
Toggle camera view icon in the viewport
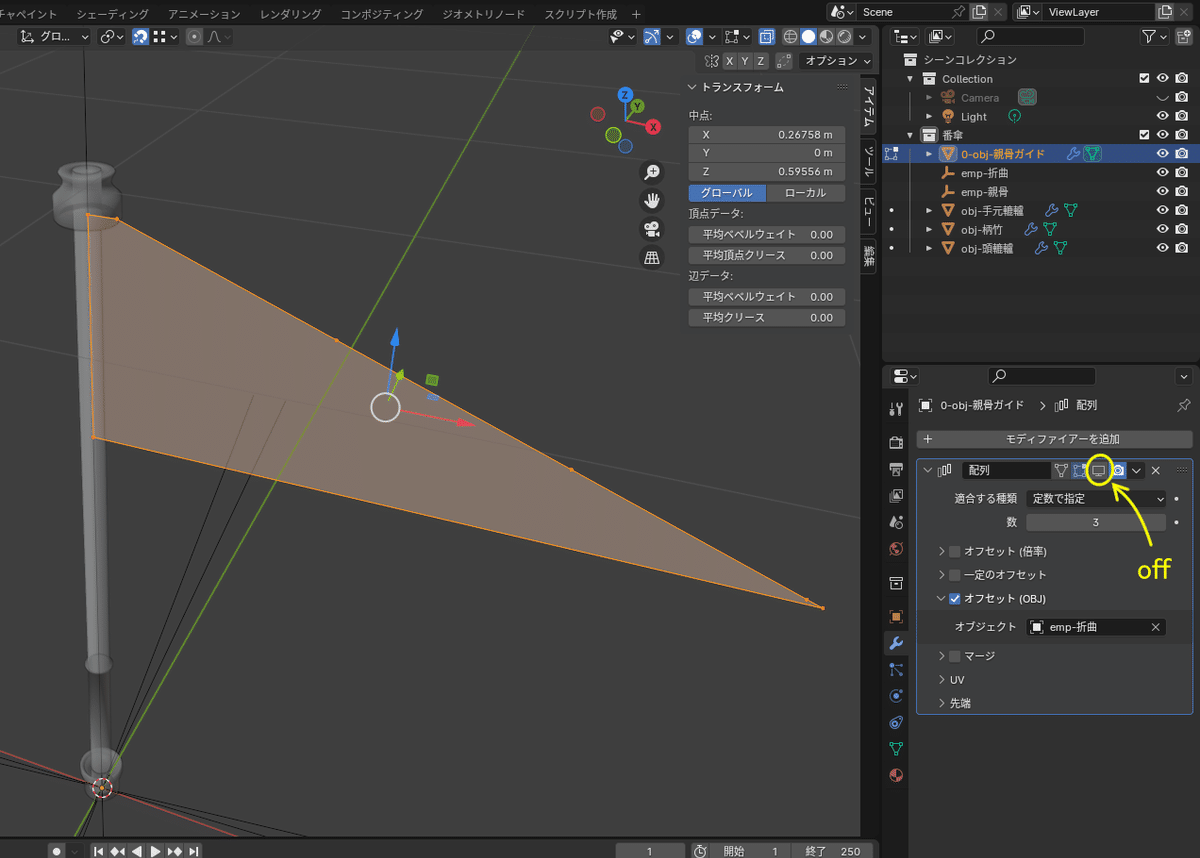pos(652,228)
